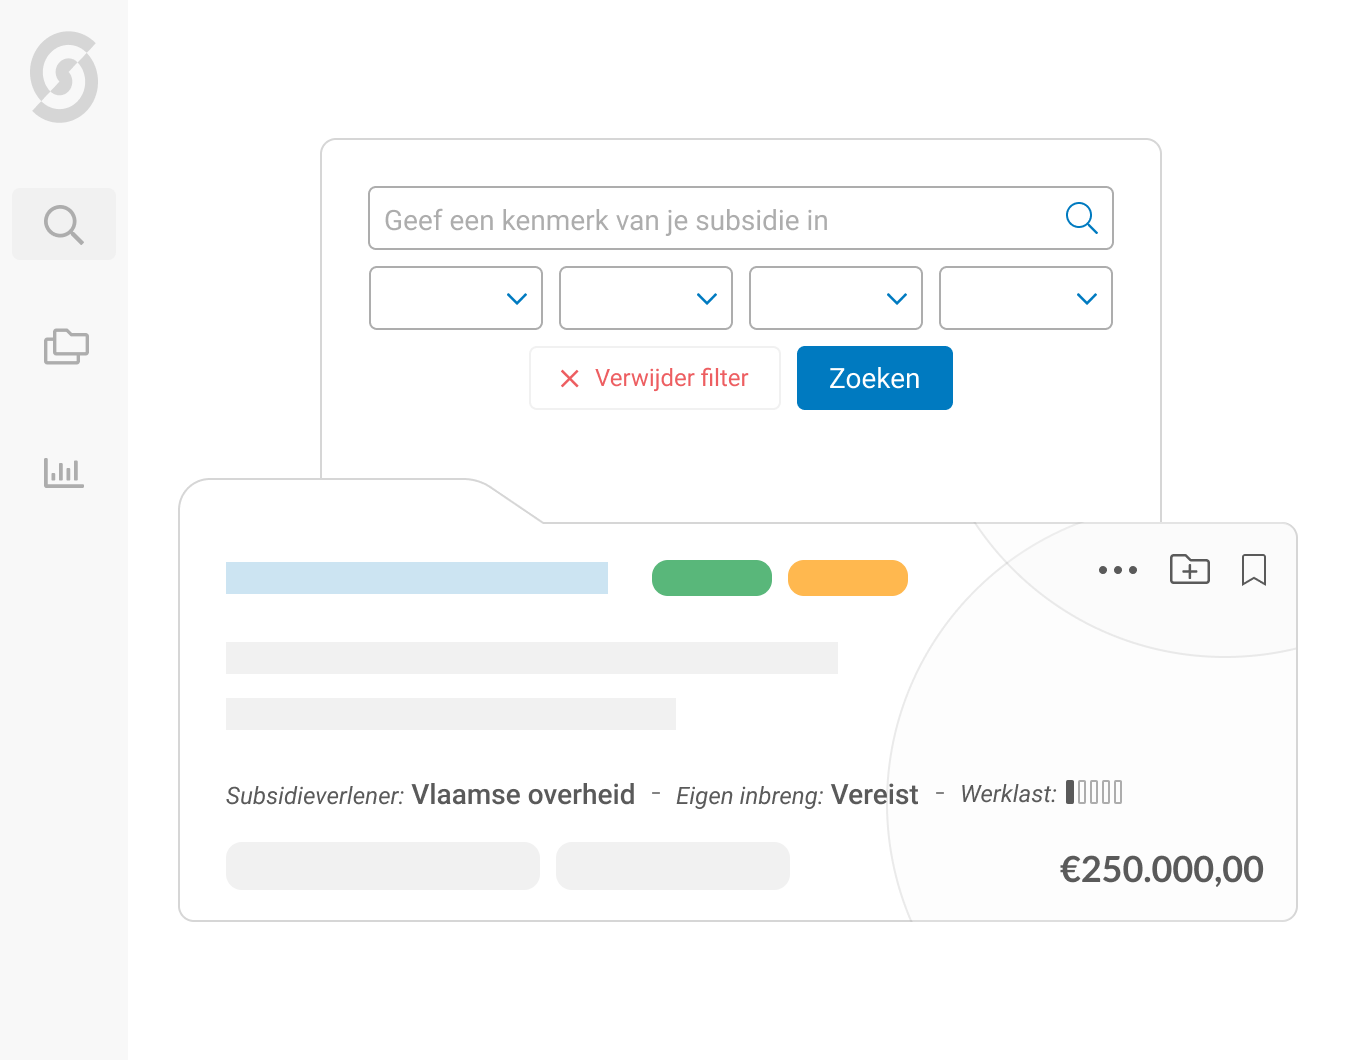This screenshot has width=1352, height=1060.
Task: Click the green status tag
Action: [x=711, y=578]
